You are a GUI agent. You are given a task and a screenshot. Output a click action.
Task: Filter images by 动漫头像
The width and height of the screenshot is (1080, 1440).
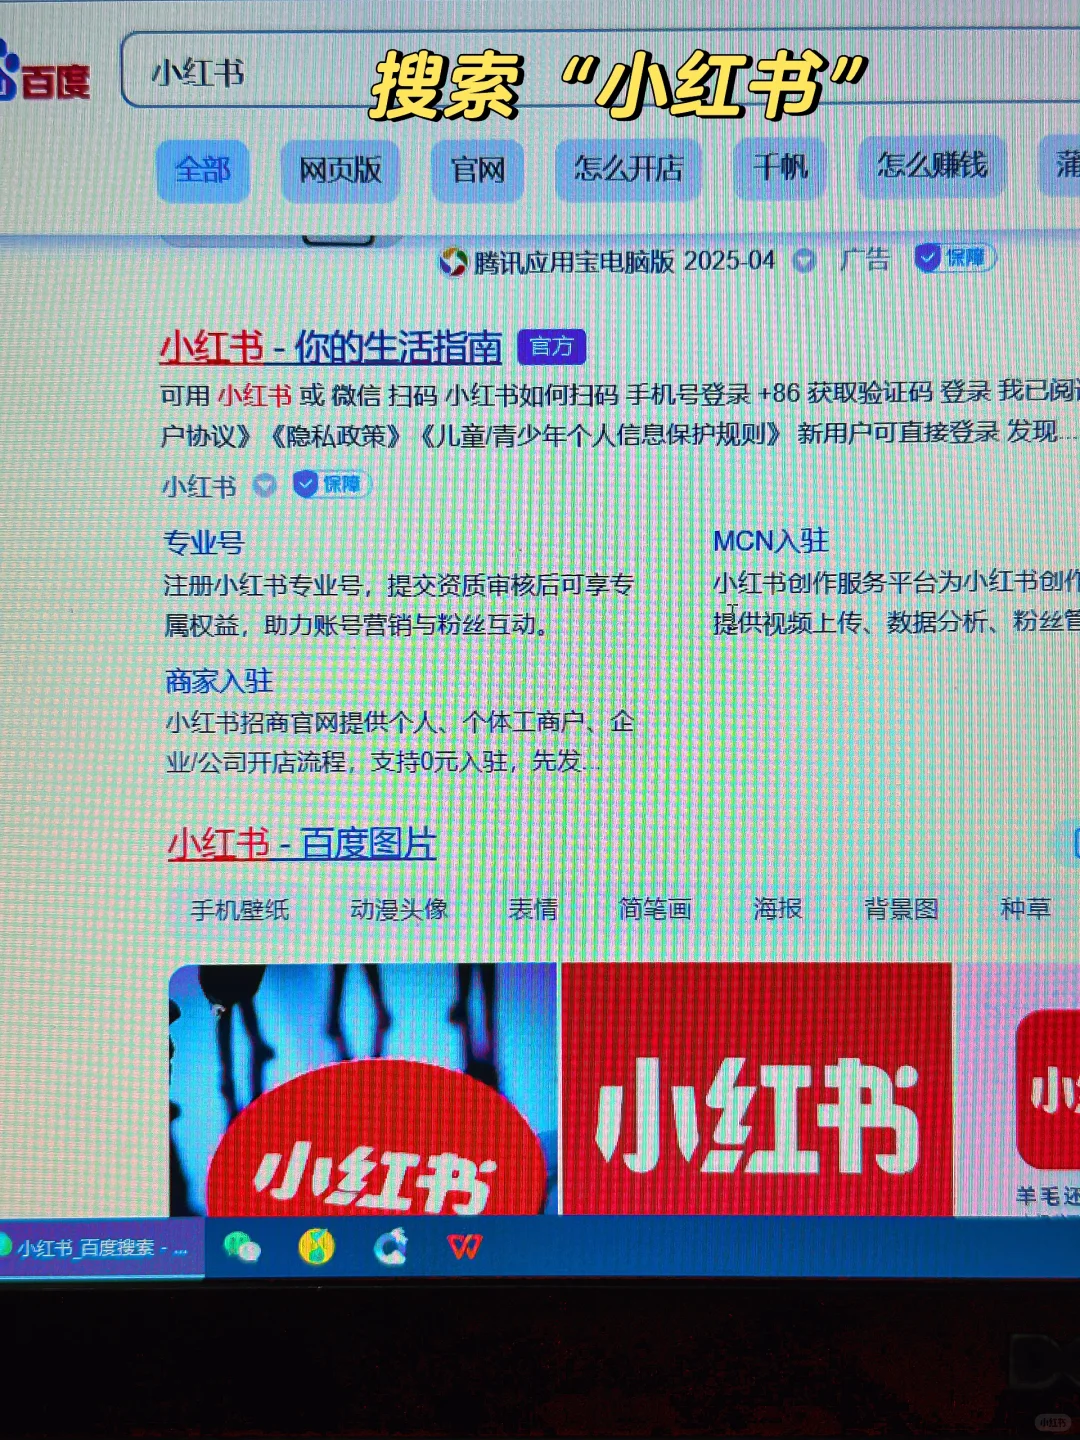398,909
